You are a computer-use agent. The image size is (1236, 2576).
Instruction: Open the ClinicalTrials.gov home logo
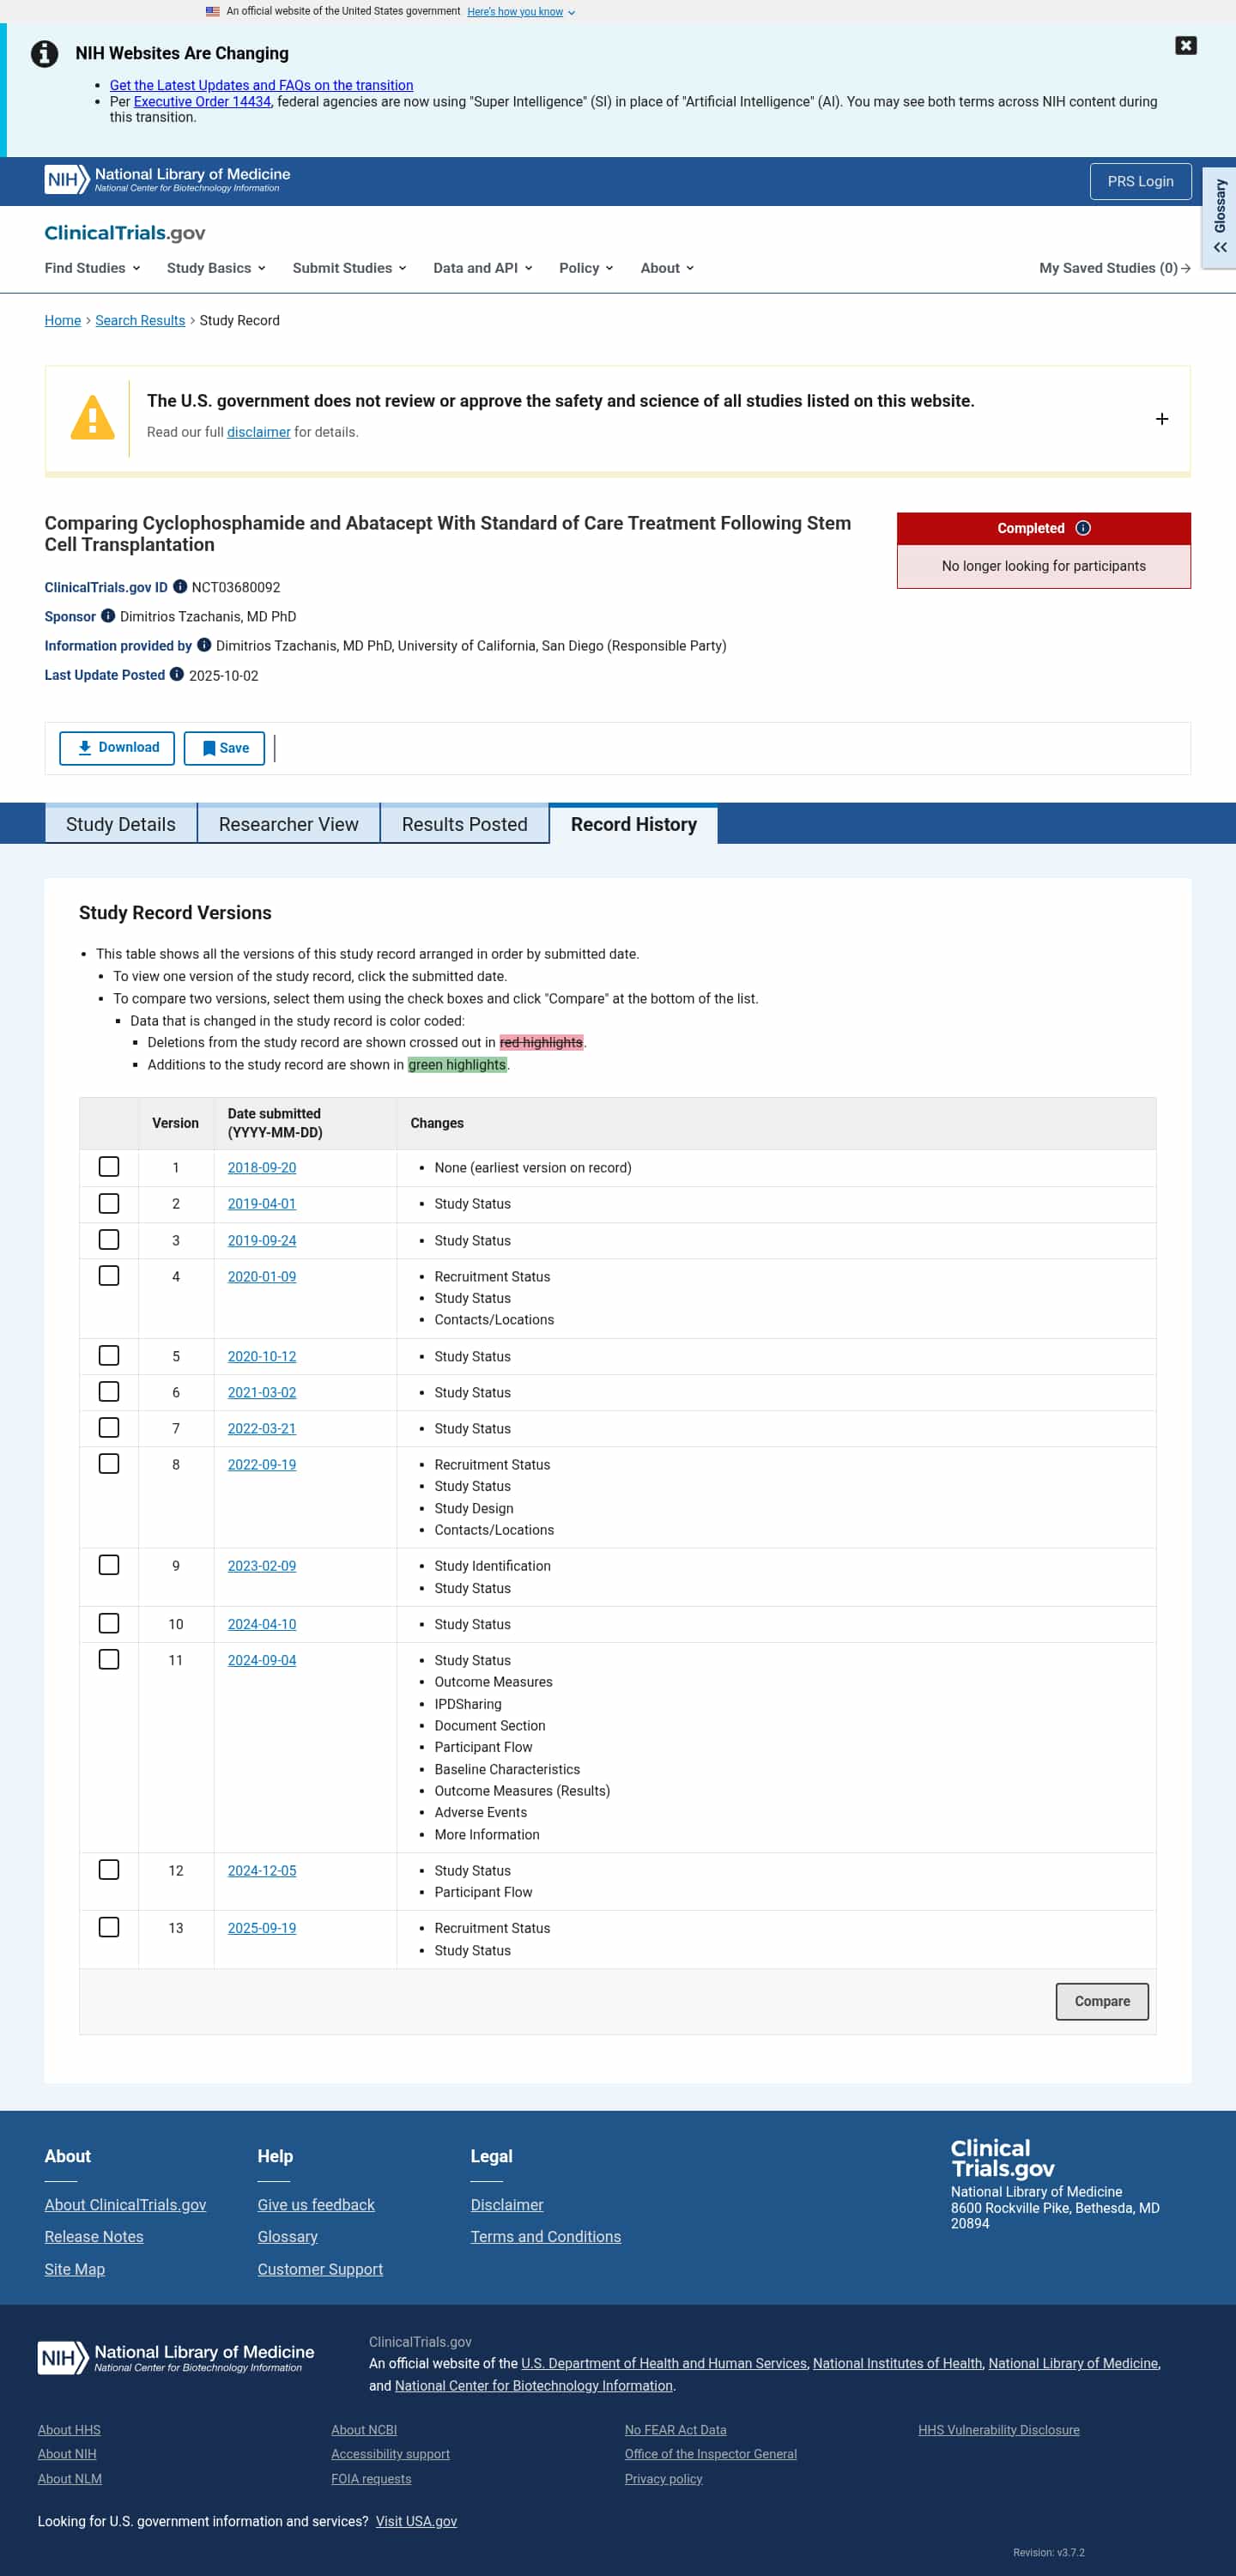125,233
